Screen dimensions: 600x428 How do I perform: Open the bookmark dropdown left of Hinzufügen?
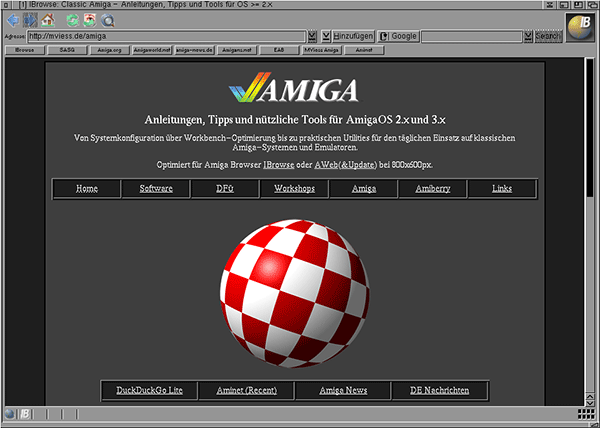click(x=326, y=36)
